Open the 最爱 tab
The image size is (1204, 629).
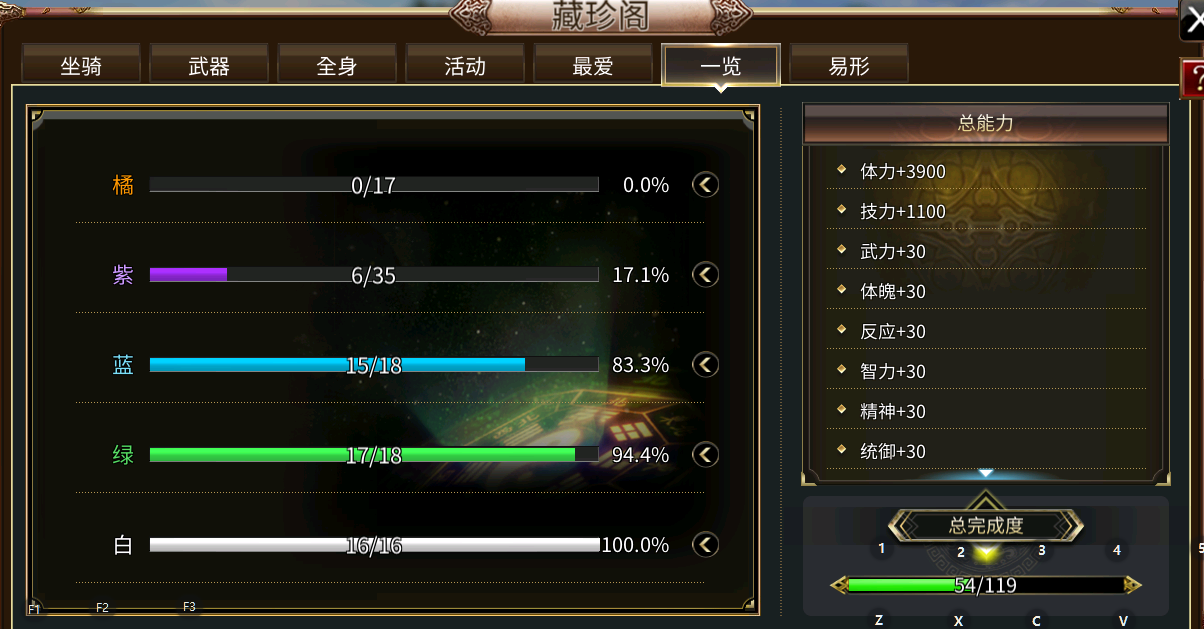click(593, 65)
